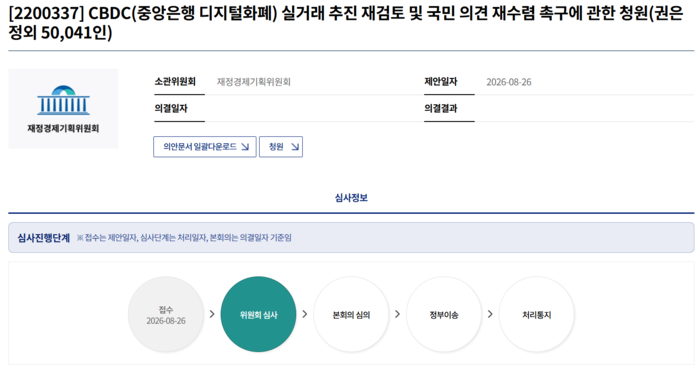Viewport: 700px width, 365px height.
Task: Click the 재정경제기획위원회 caption under the logo
Action: (63, 129)
